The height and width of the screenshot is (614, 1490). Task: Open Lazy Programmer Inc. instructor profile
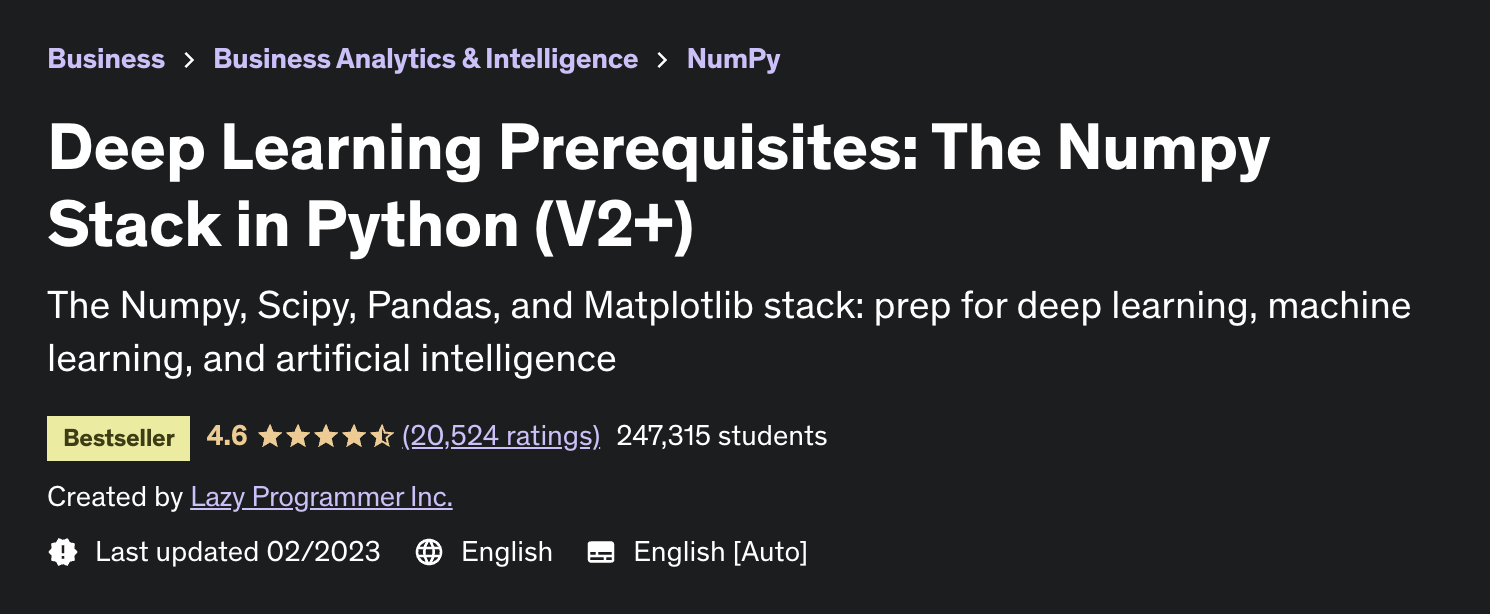[x=322, y=497]
